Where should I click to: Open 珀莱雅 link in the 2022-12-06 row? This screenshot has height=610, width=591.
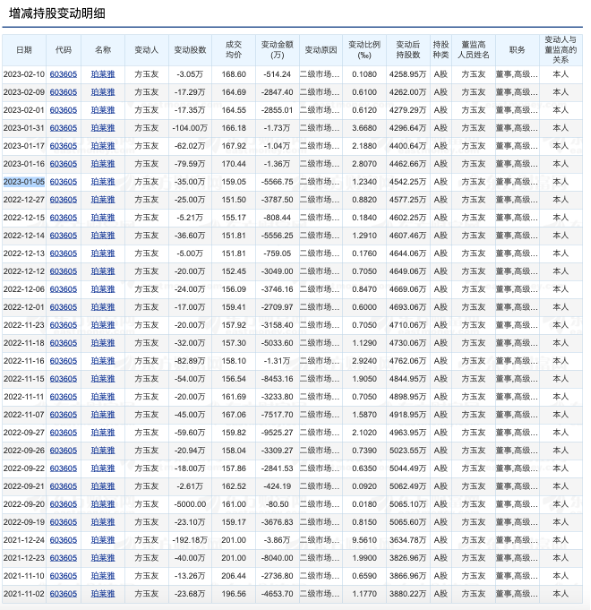point(103,289)
